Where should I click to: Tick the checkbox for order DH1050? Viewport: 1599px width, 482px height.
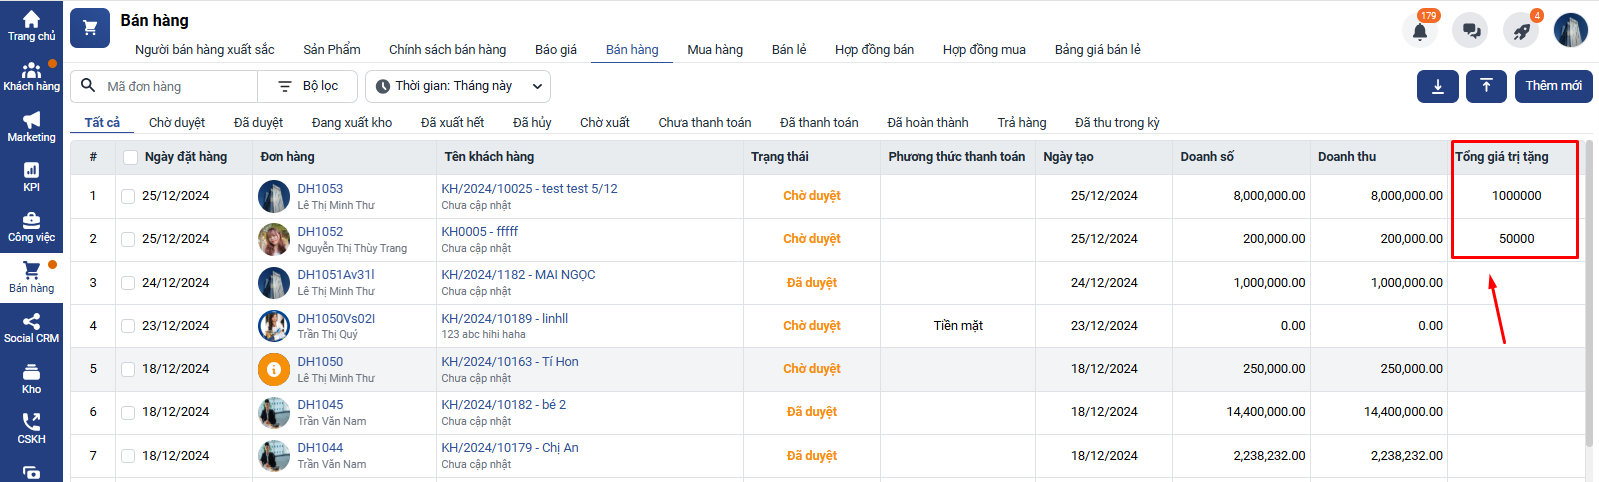coord(128,370)
